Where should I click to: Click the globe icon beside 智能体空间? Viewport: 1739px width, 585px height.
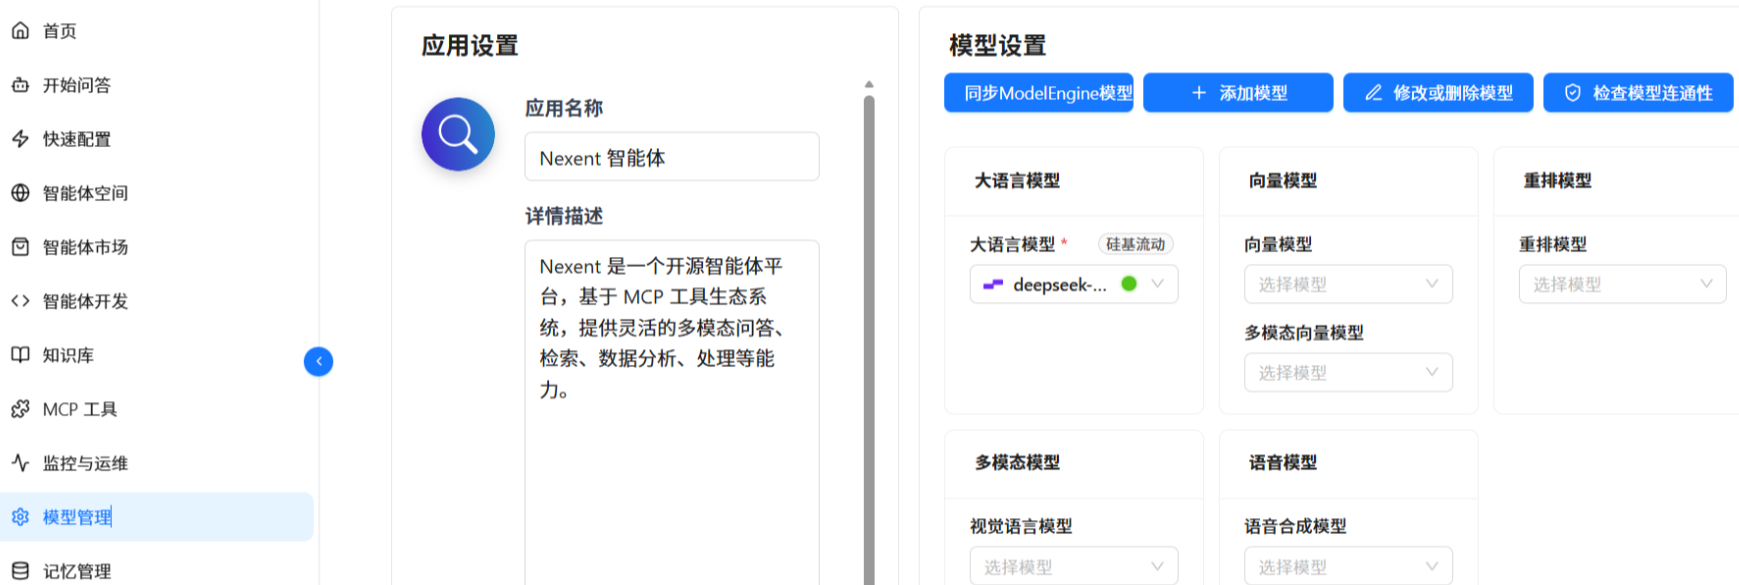20,193
